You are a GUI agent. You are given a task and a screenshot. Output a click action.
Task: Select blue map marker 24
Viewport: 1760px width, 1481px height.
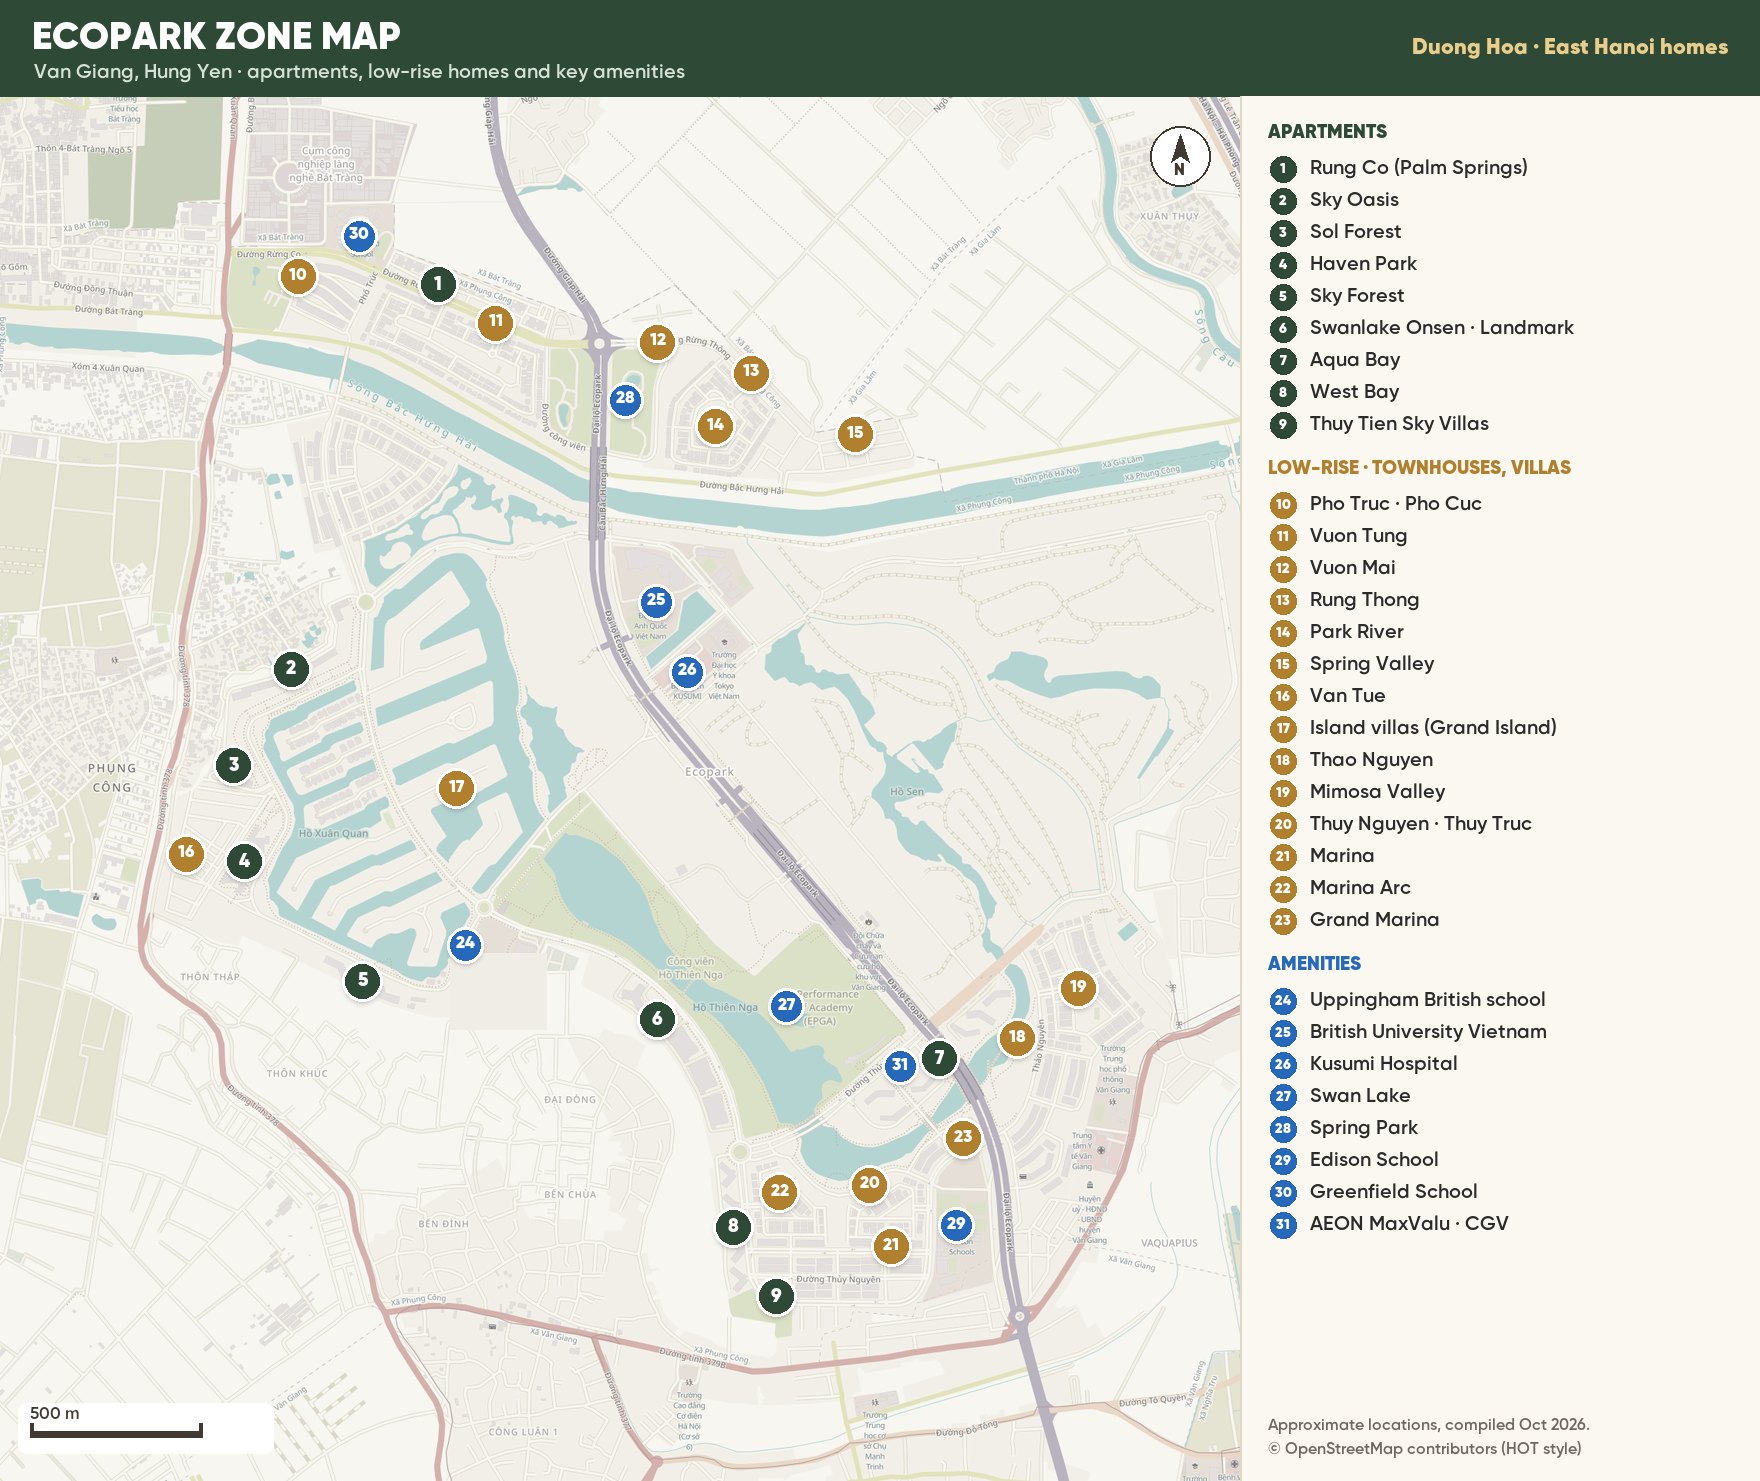tap(465, 943)
